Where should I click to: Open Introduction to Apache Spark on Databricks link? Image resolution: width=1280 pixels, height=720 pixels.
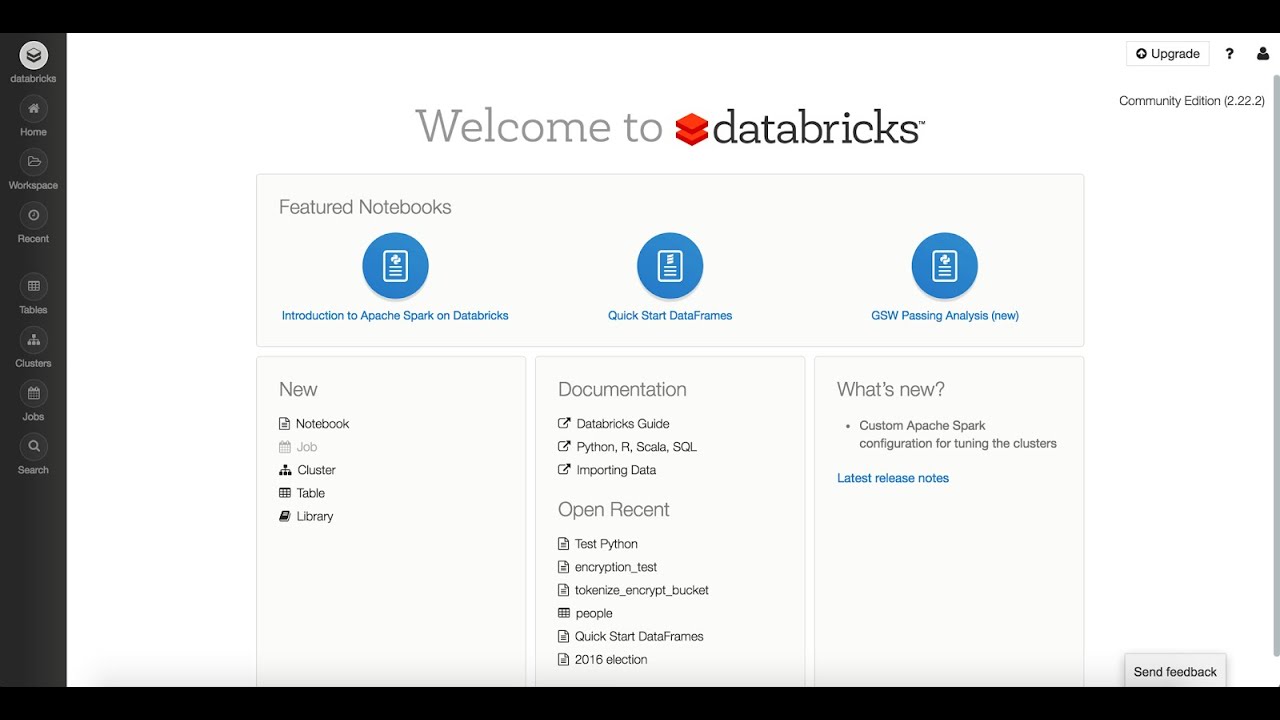395,315
